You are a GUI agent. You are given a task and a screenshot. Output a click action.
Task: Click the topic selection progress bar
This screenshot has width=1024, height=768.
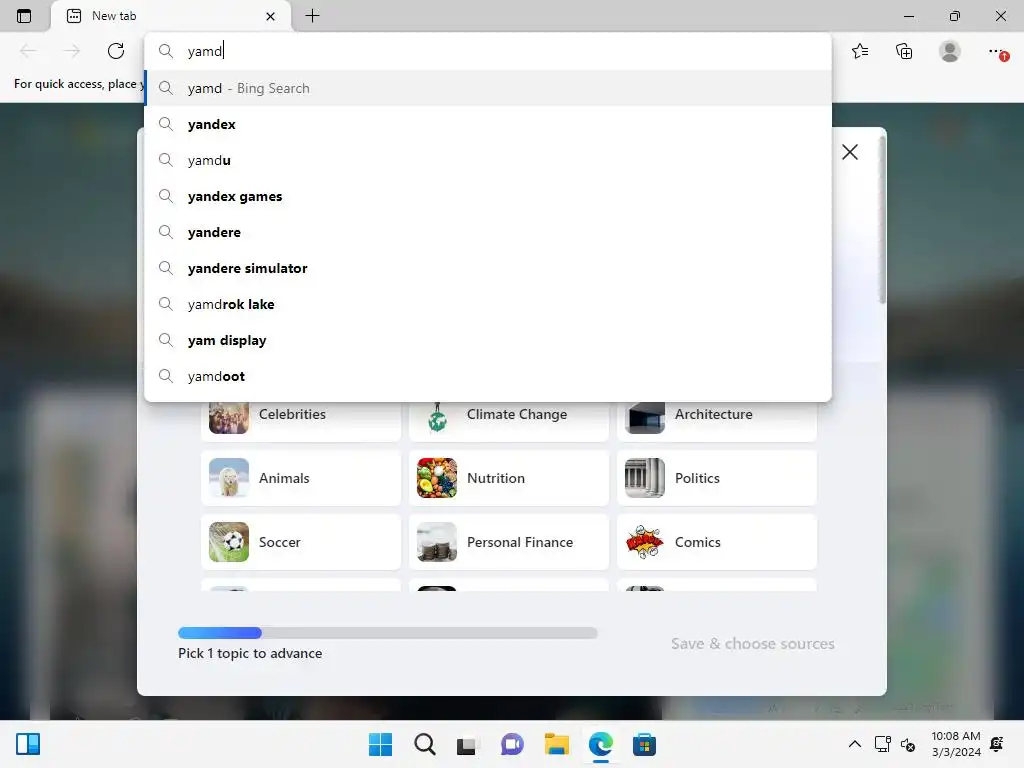coord(387,633)
